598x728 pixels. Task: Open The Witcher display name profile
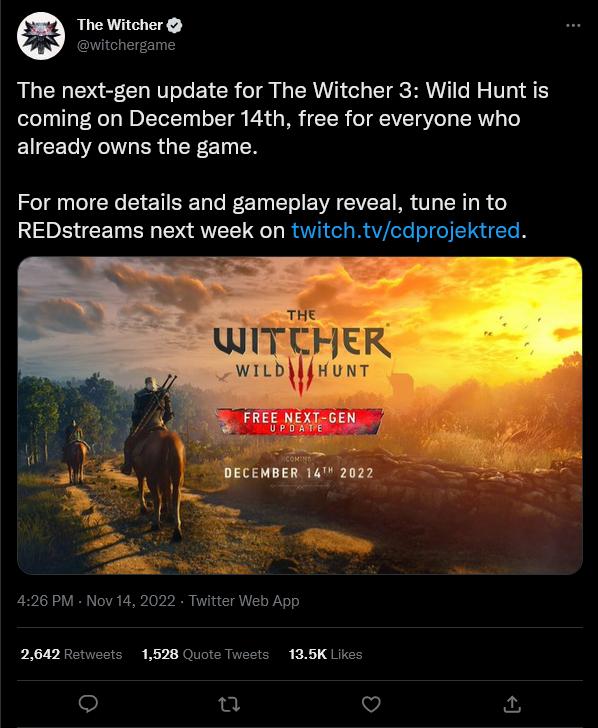[x=120, y=25]
